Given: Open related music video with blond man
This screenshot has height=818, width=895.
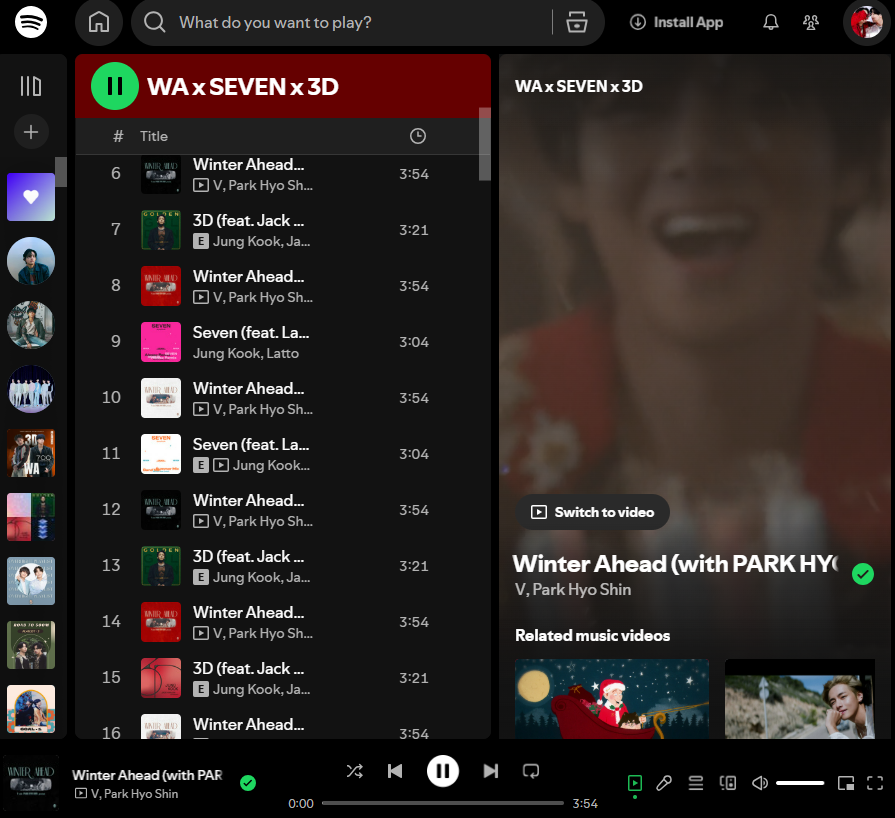Looking at the screenshot, I should [x=800, y=699].
